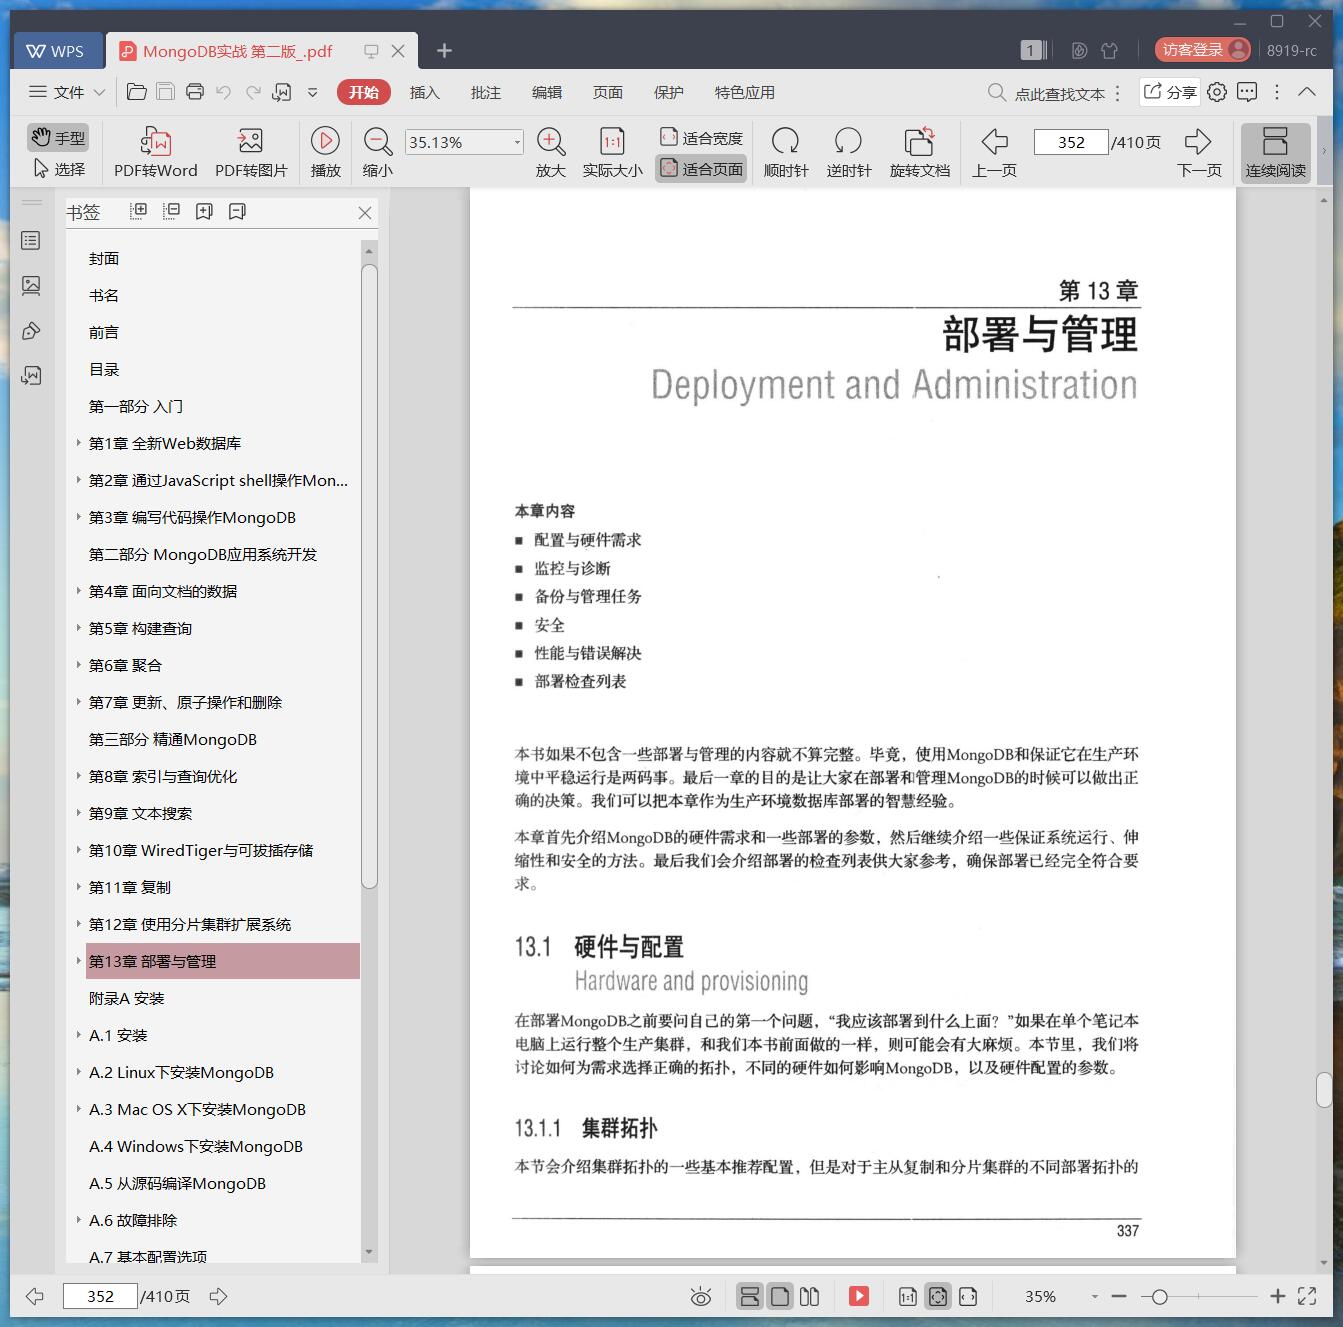
Task: Open the feedback chat icon
Action: [1247, 92]
